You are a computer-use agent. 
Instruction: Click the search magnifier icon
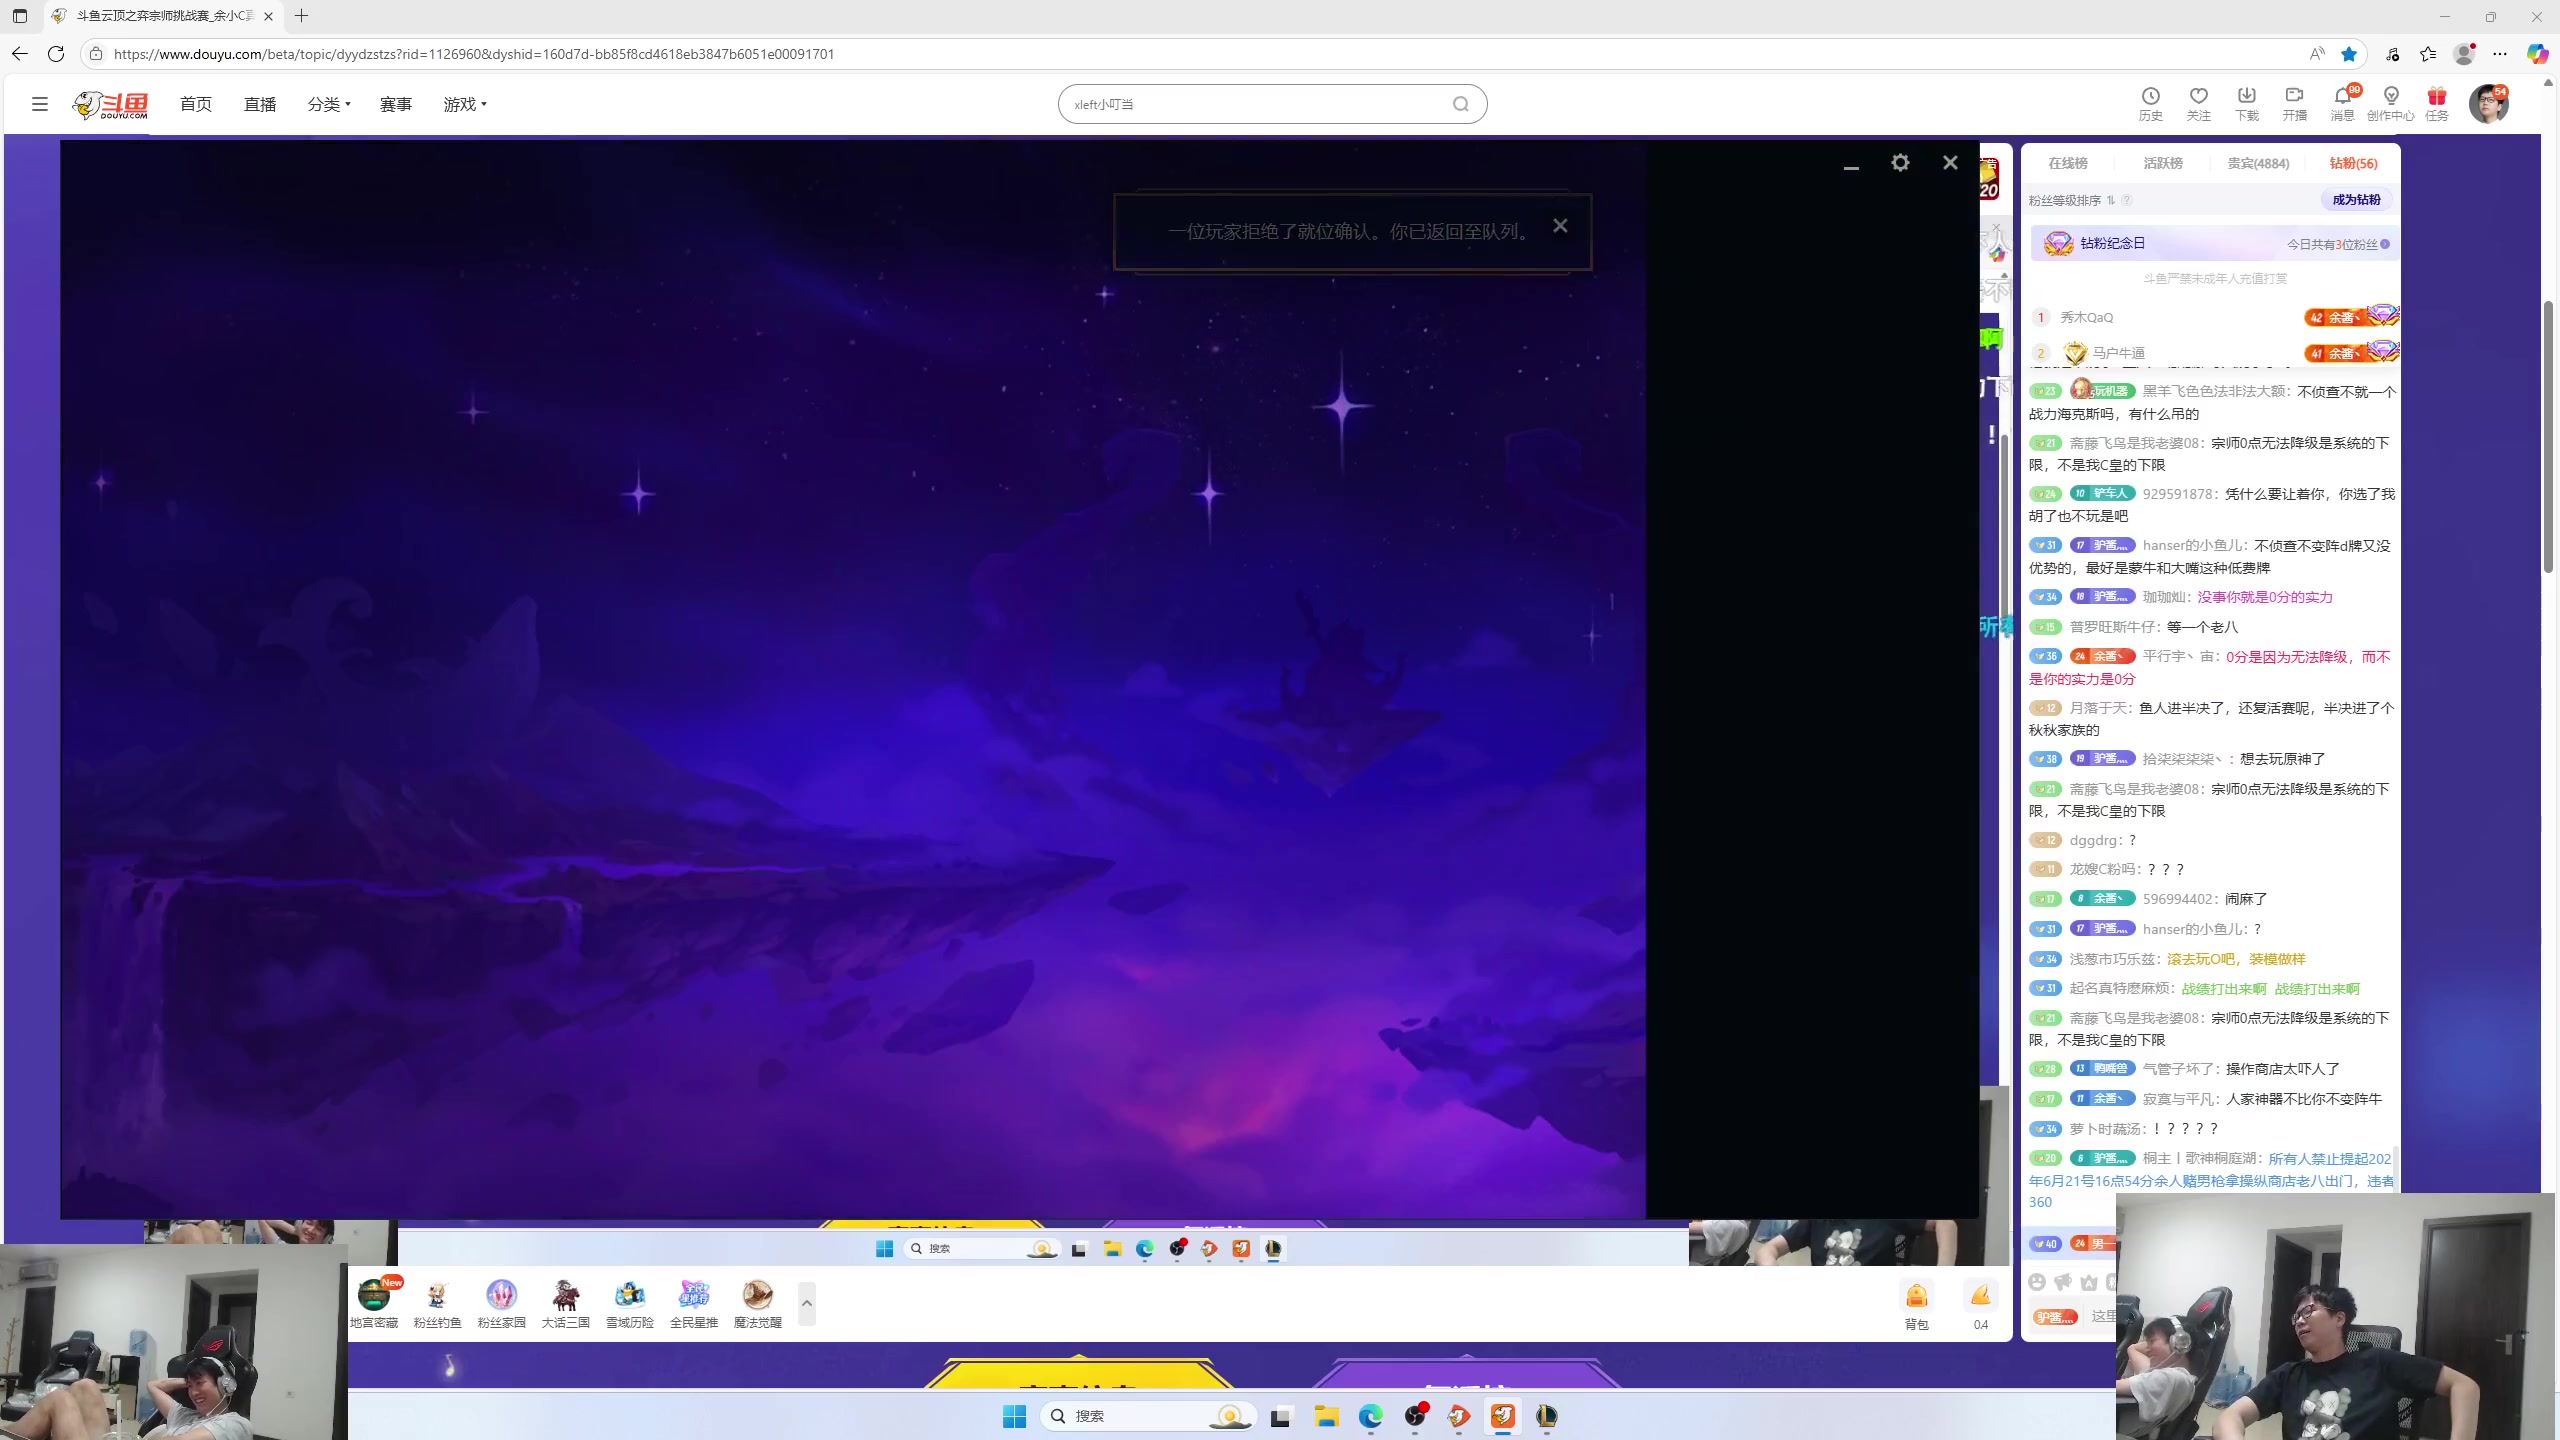click(1461, 104)
